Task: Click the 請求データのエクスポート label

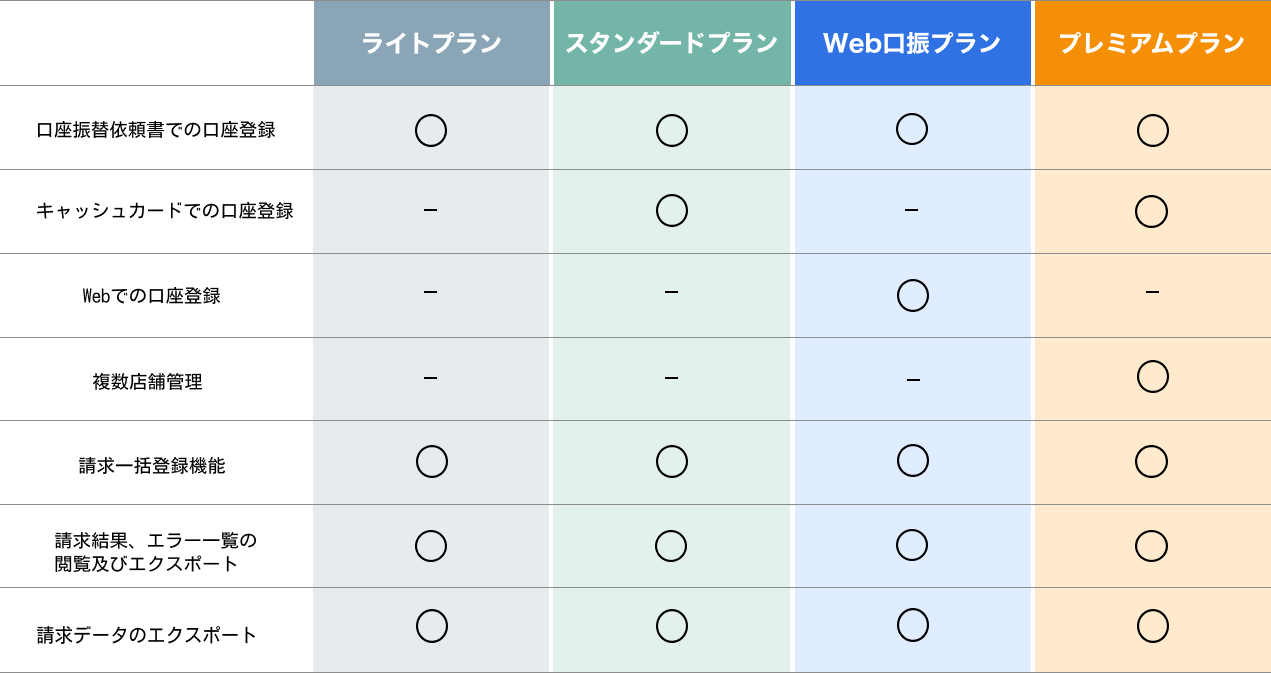Action: click(147, 635)
